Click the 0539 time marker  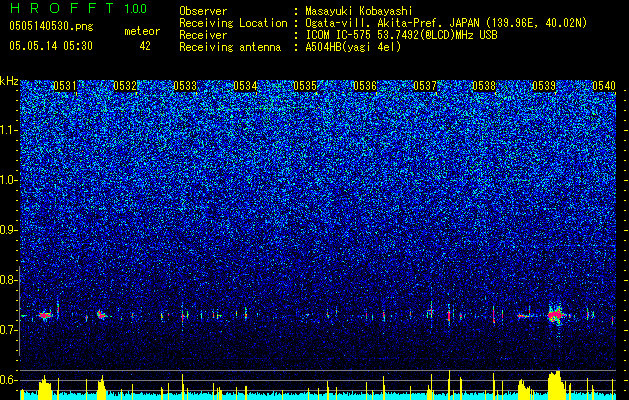[544, 86]
